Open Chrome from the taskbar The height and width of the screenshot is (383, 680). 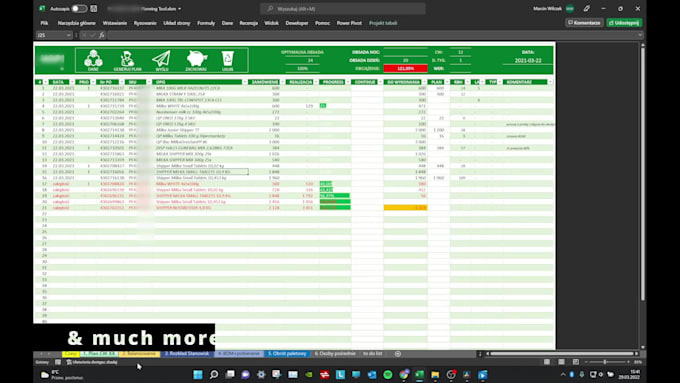pos(404,374)
